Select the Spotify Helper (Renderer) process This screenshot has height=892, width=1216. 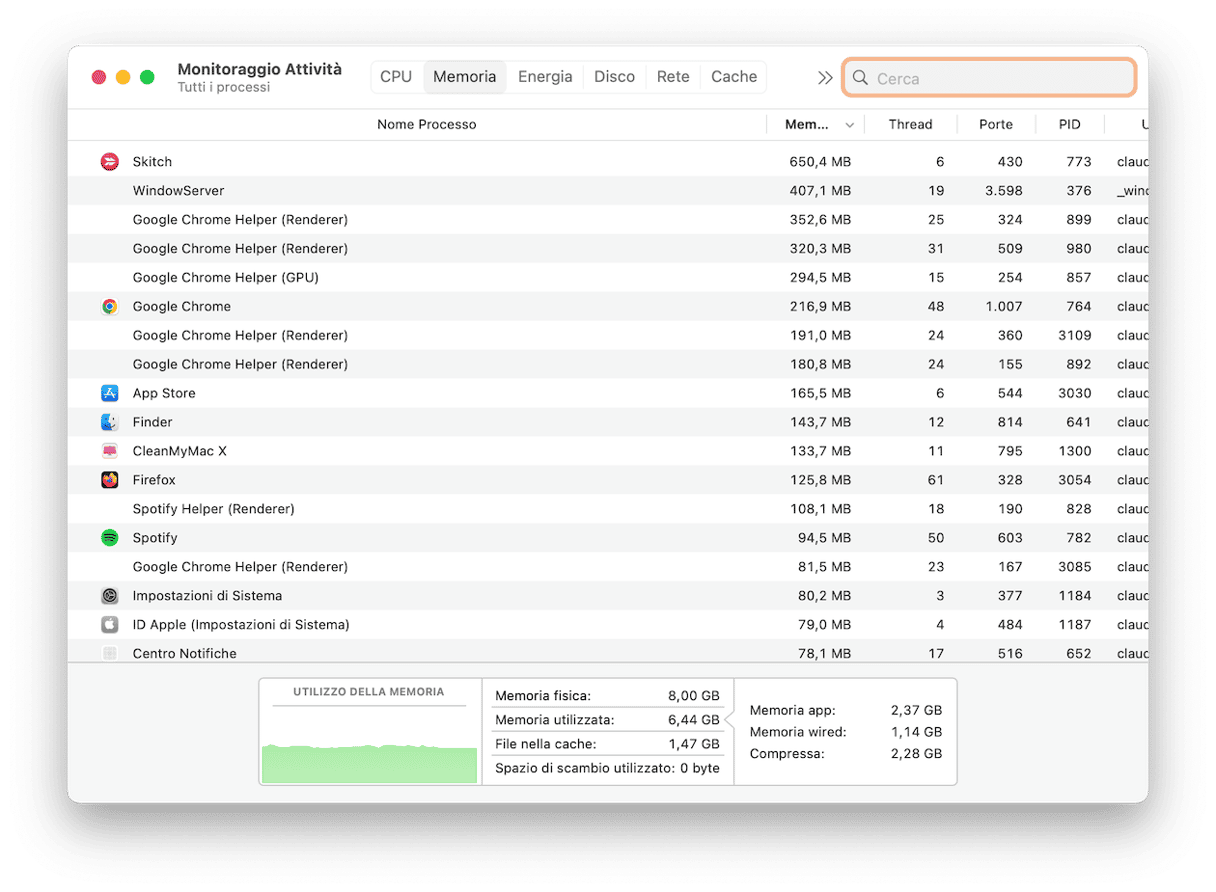[x=608, y=509]
